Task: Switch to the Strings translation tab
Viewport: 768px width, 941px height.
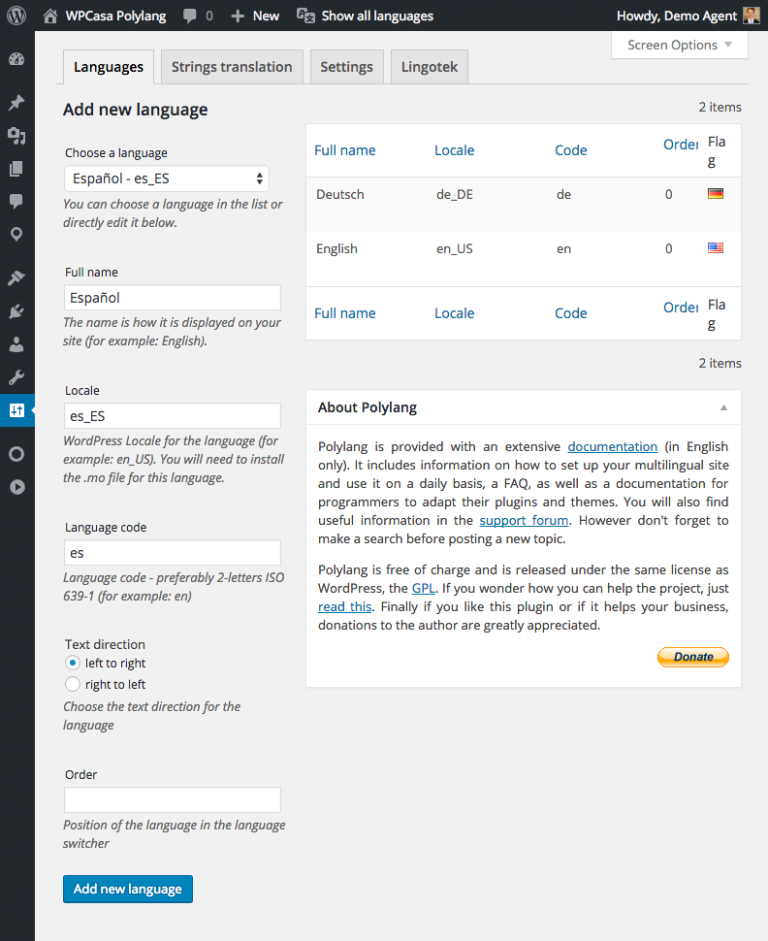Action: tap(231, 66)
